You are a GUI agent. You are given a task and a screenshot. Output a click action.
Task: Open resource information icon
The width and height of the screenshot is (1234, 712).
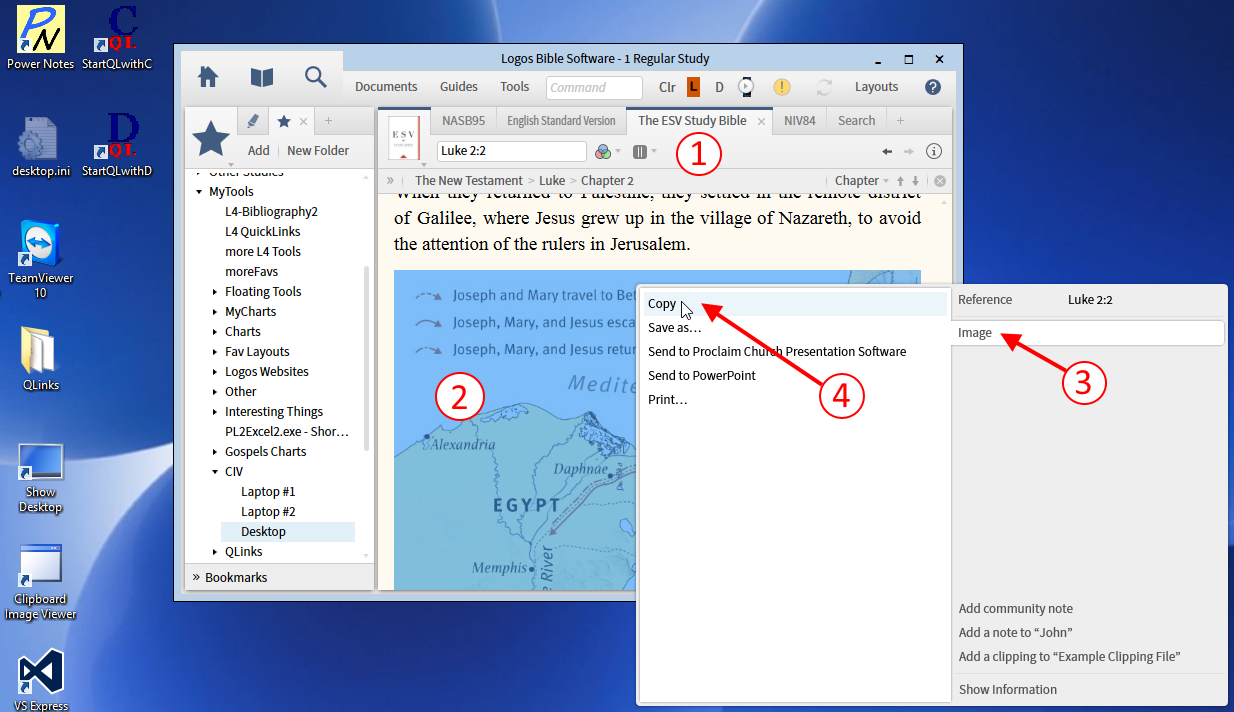(x=934, y=151)
